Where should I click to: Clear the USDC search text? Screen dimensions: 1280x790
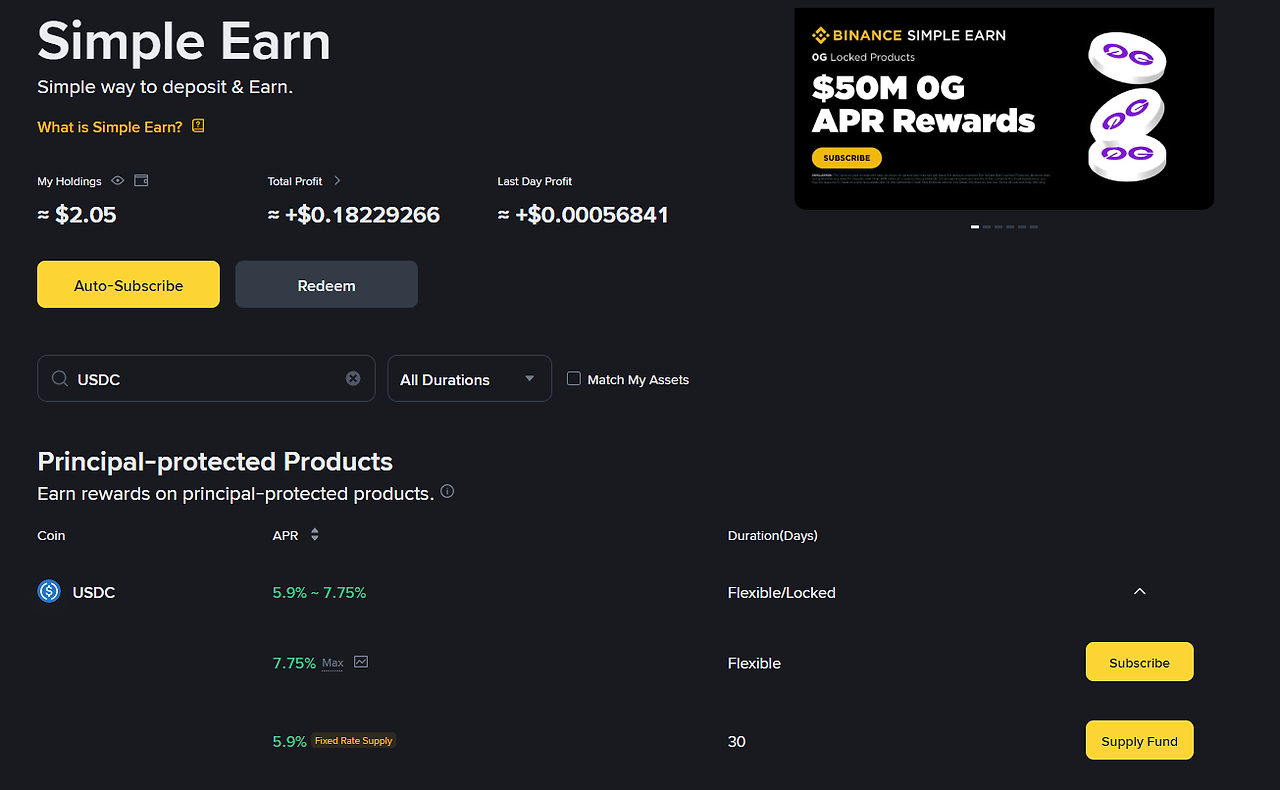coord(353,378)
